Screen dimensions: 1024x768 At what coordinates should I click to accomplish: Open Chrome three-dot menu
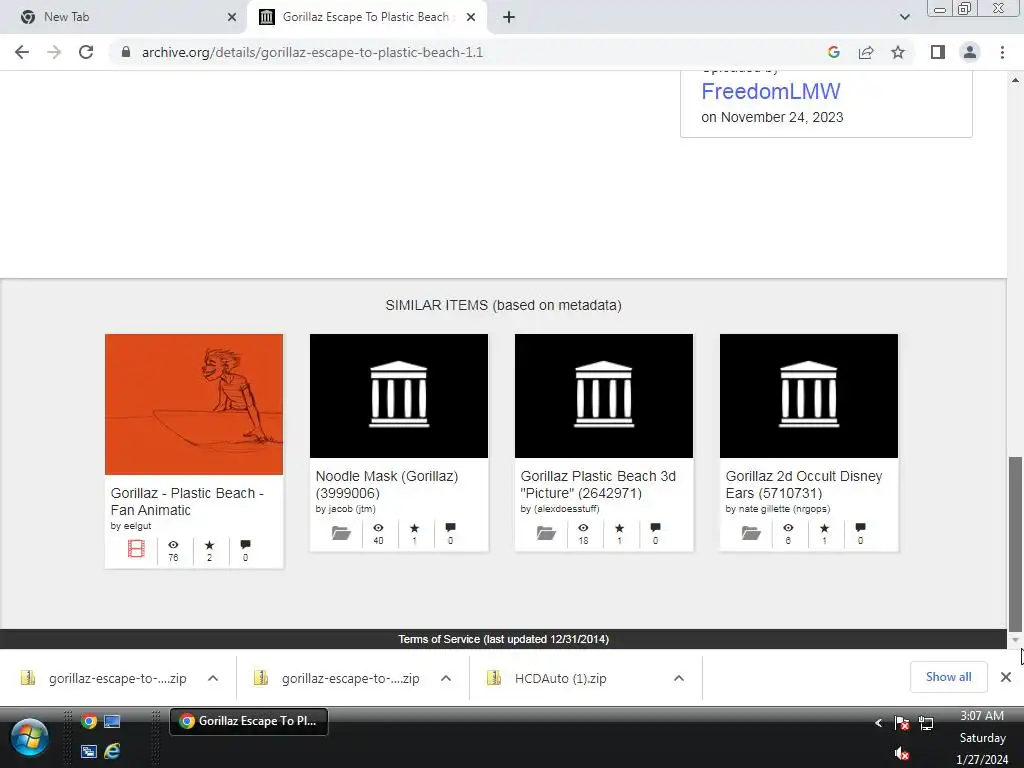pos(1002,52)
